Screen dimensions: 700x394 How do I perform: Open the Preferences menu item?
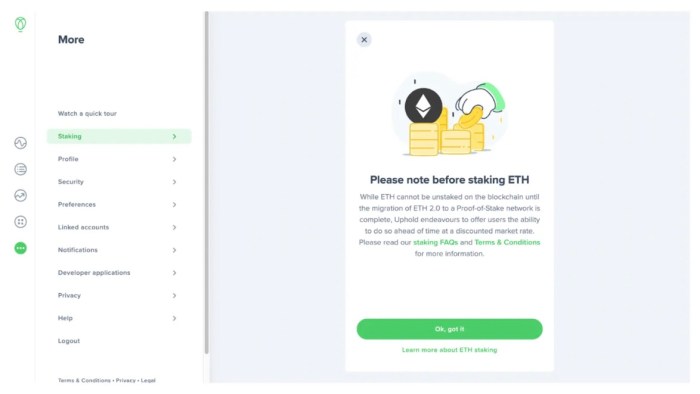(119, 204)
